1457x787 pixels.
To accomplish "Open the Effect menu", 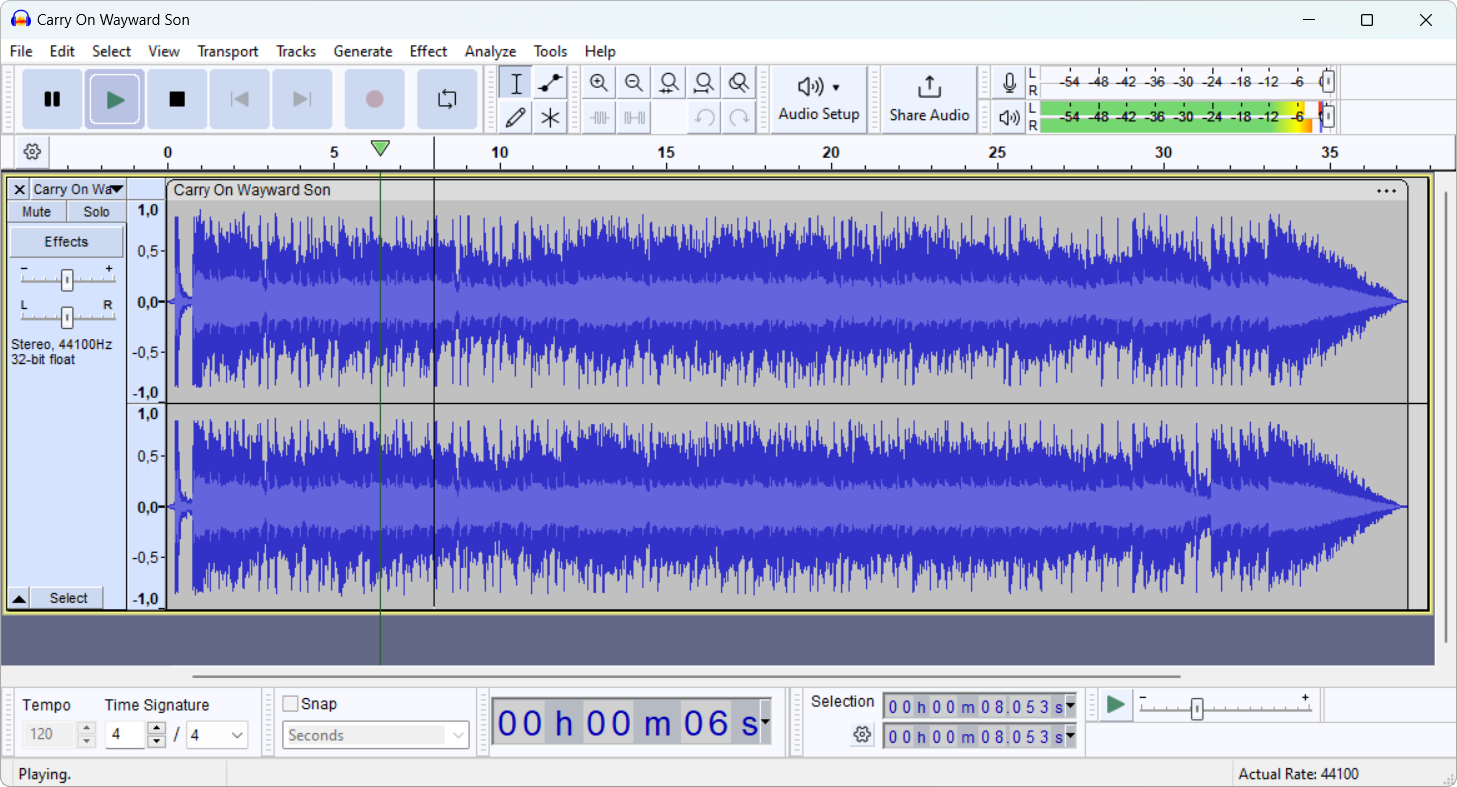I will tap(428, 51).
